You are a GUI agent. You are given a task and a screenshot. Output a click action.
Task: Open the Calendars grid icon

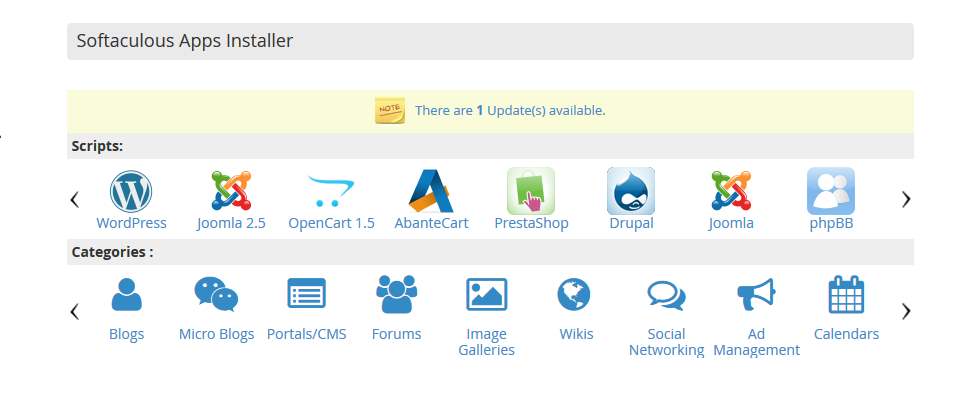click(x=846, y=295)
